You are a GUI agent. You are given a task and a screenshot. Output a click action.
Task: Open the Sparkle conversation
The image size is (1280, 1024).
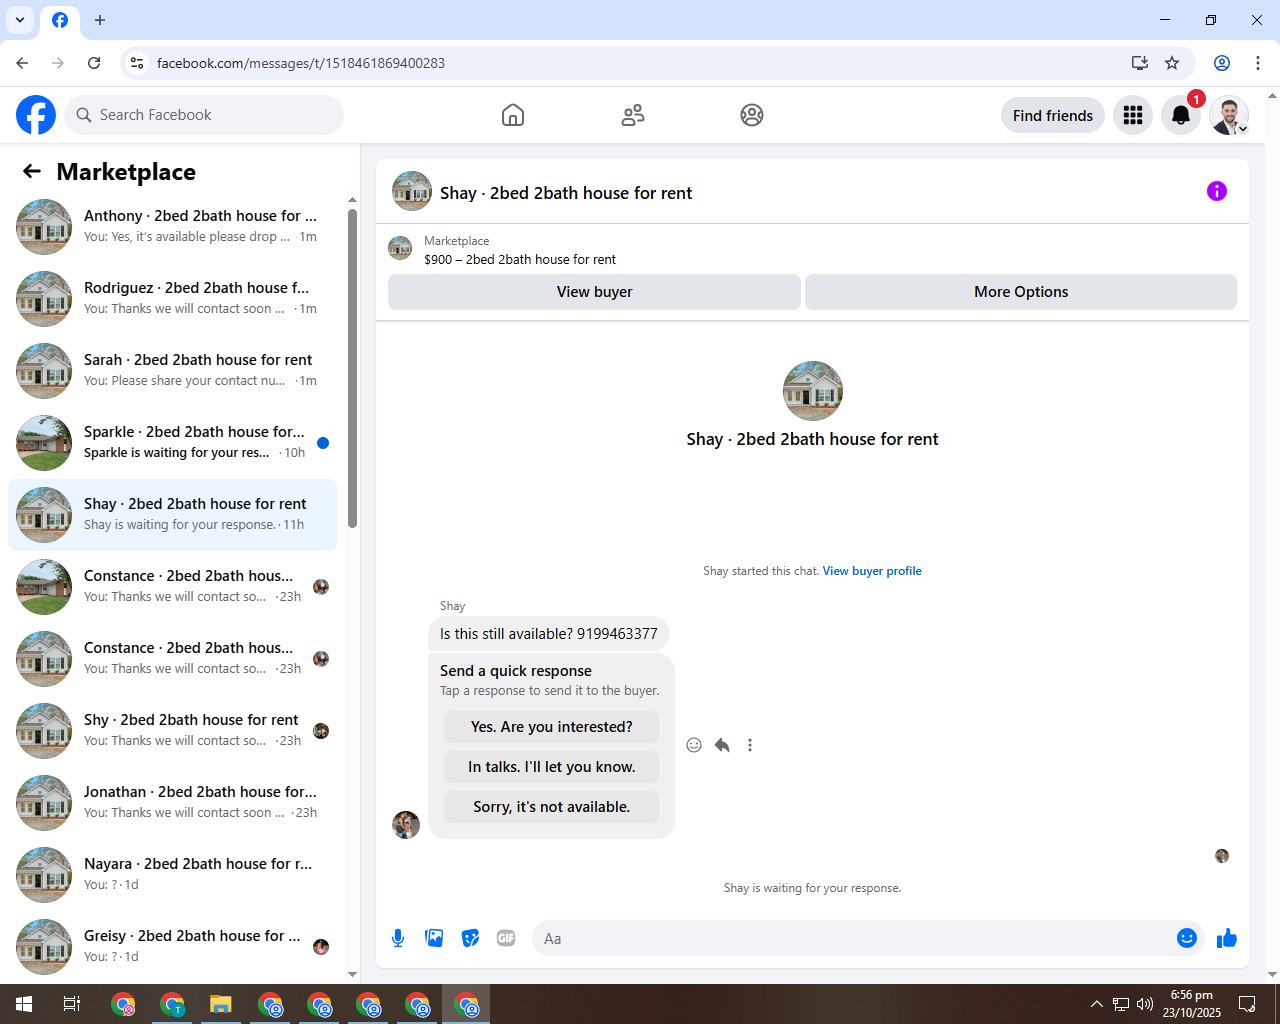tap(172, 442)
